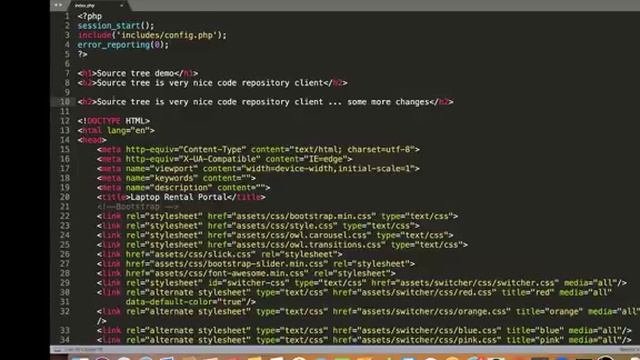The height and width of the screenshot is (360, 640).
Task: Click 'repository client' text on line 8
Action: coord(282,83)
